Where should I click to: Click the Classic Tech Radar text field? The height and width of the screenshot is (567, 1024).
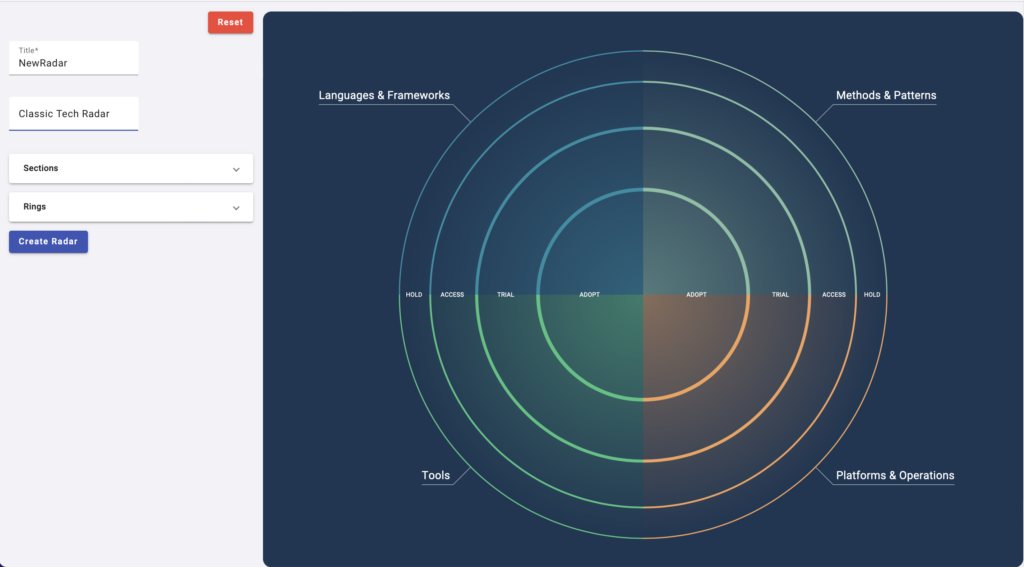(73, 114)
